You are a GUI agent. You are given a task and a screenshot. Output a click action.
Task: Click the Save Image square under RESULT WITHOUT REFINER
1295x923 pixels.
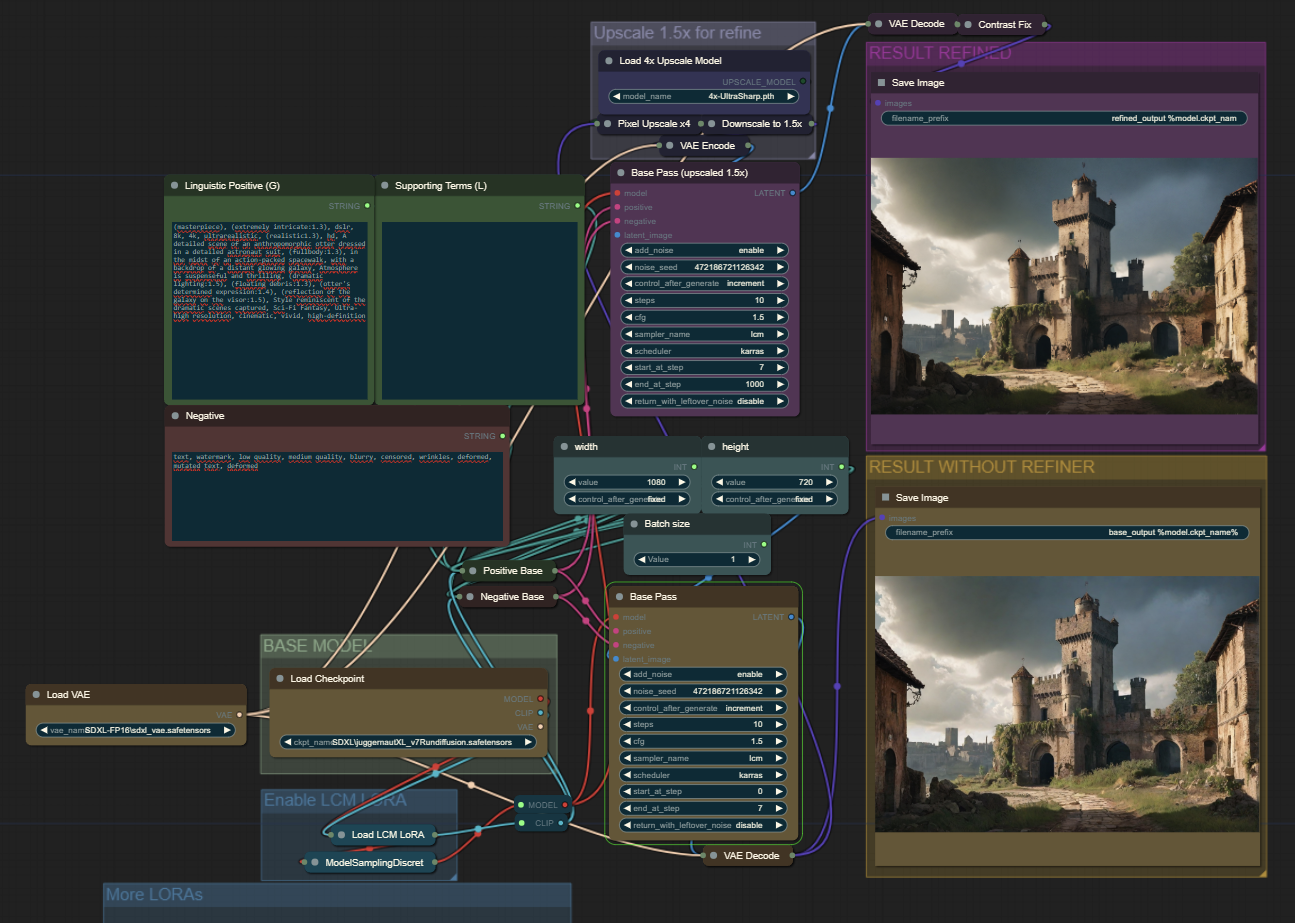[885, 498]
